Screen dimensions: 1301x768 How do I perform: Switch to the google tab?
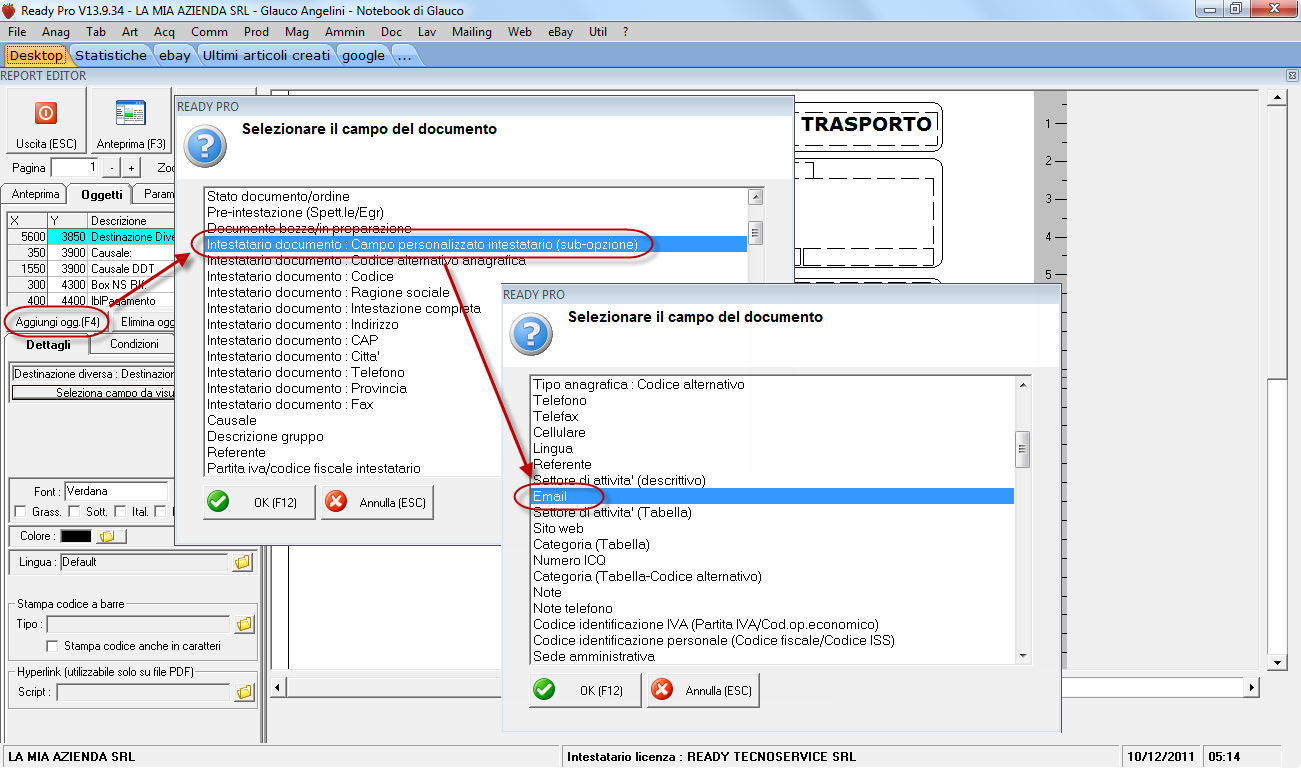tap(363, 55)
